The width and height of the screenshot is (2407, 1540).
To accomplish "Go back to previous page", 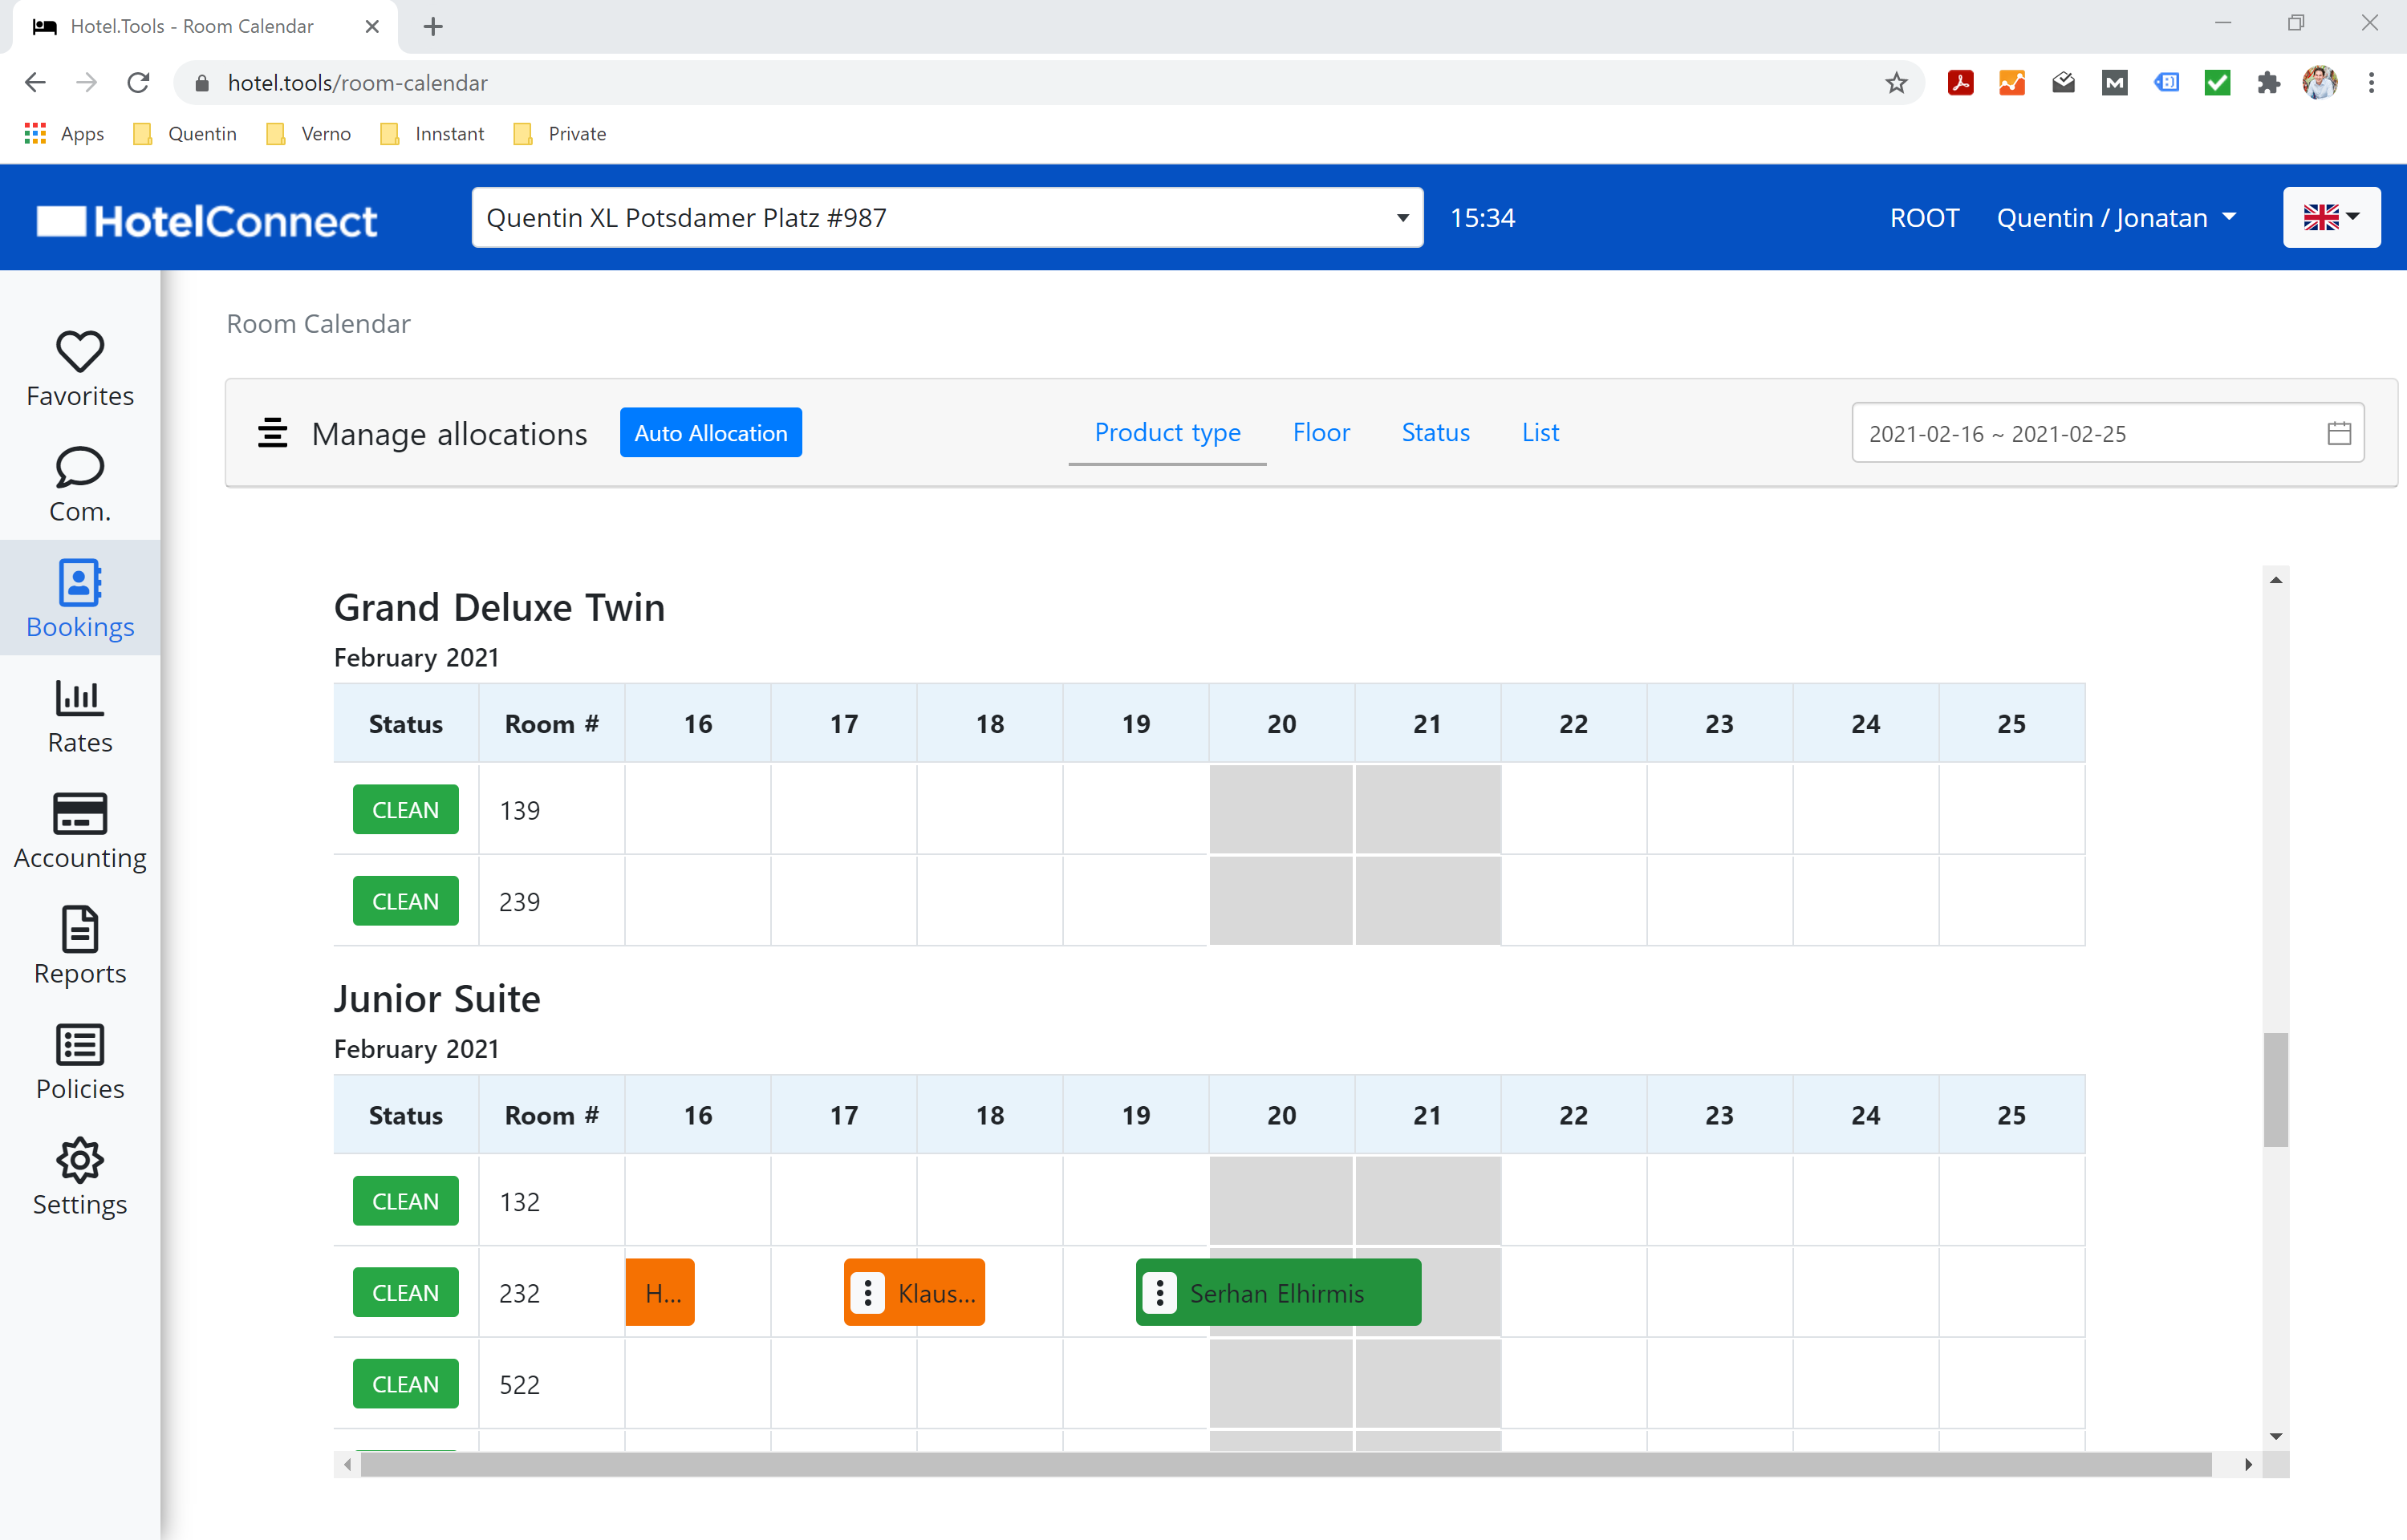I will [35, 83].
